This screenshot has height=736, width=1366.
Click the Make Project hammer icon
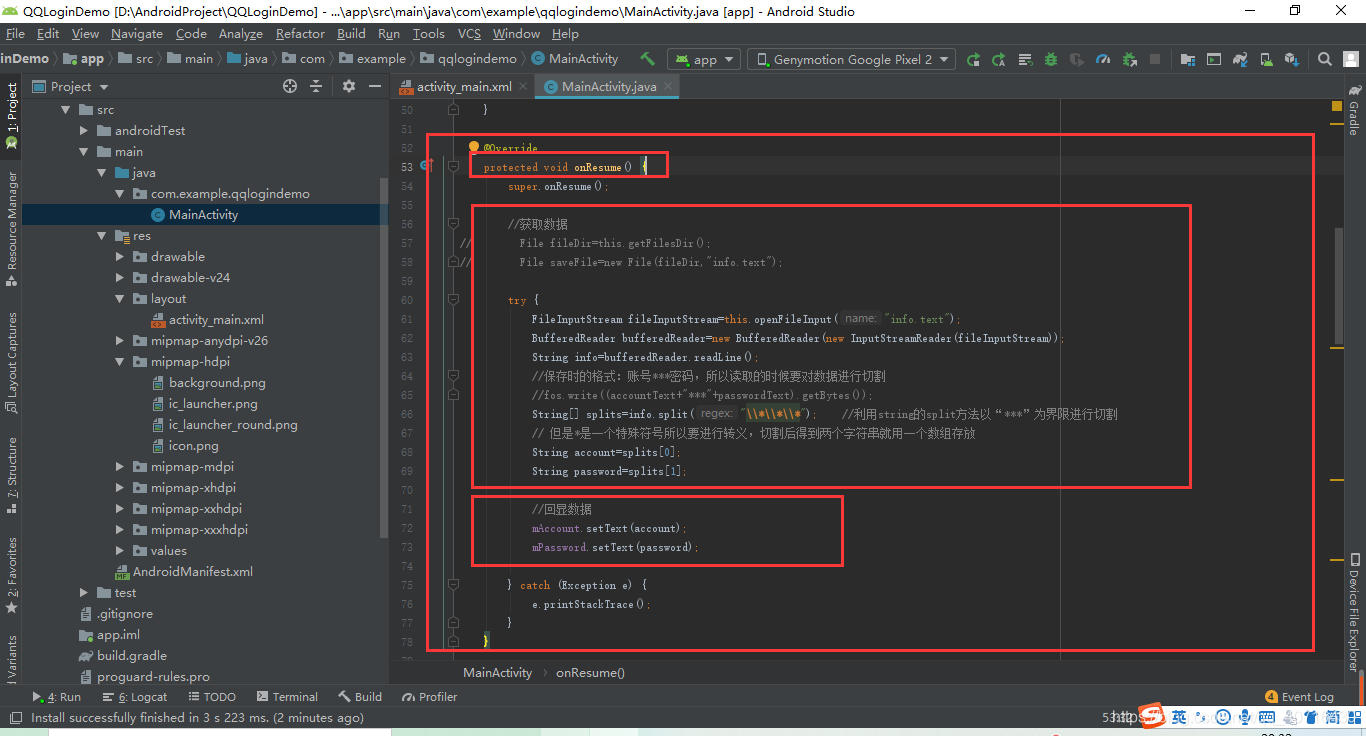tap(647, 59)
